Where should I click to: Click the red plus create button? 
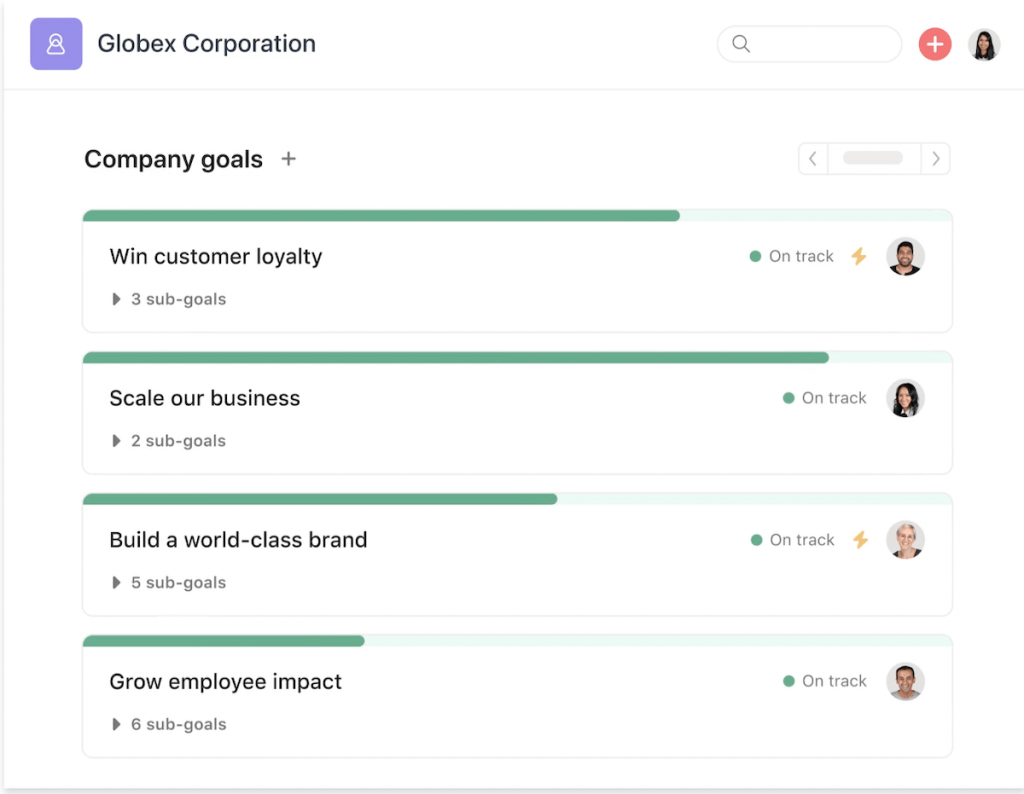coord(935,44)
